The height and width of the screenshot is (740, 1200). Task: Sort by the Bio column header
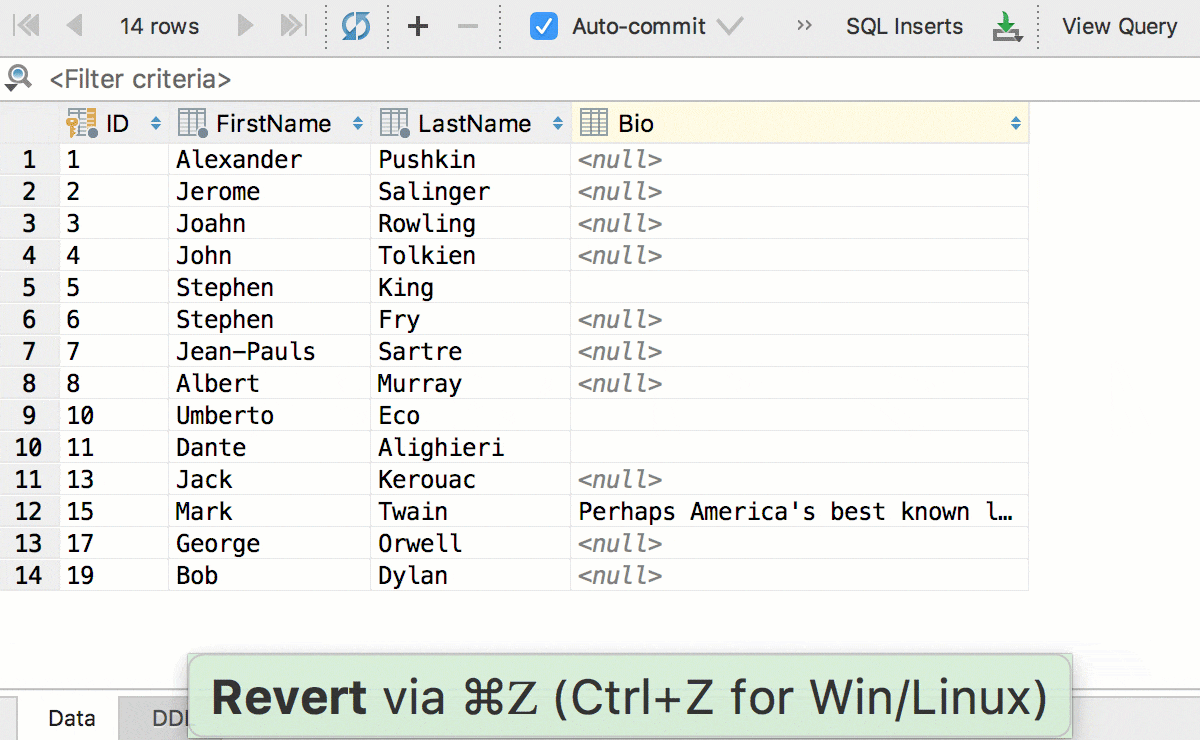pos(800,123)
